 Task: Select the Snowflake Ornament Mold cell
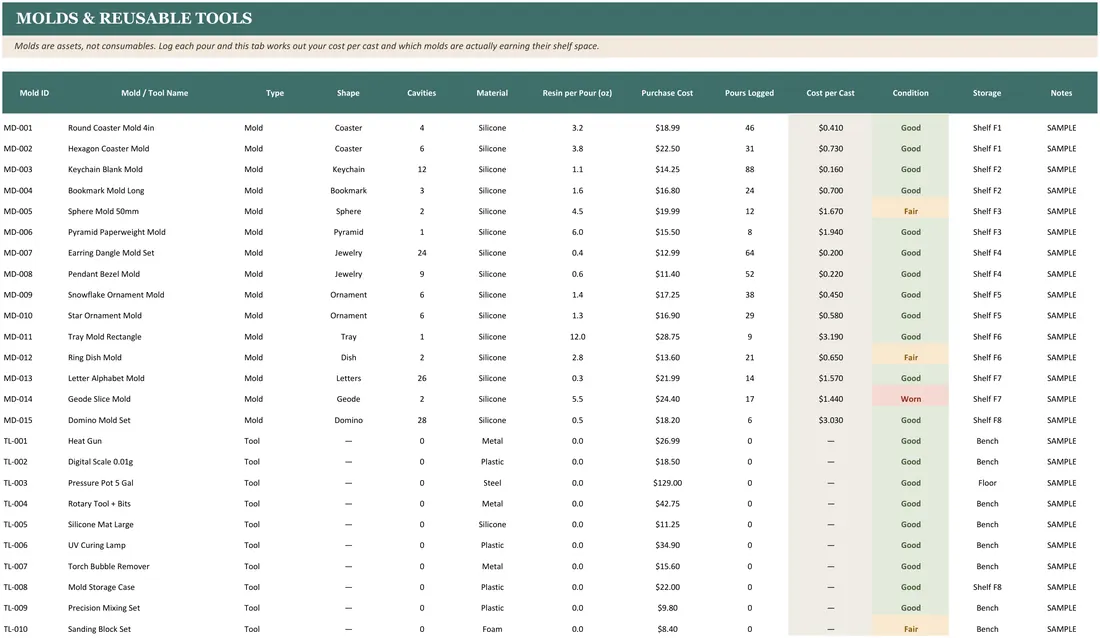pos(116,295)
